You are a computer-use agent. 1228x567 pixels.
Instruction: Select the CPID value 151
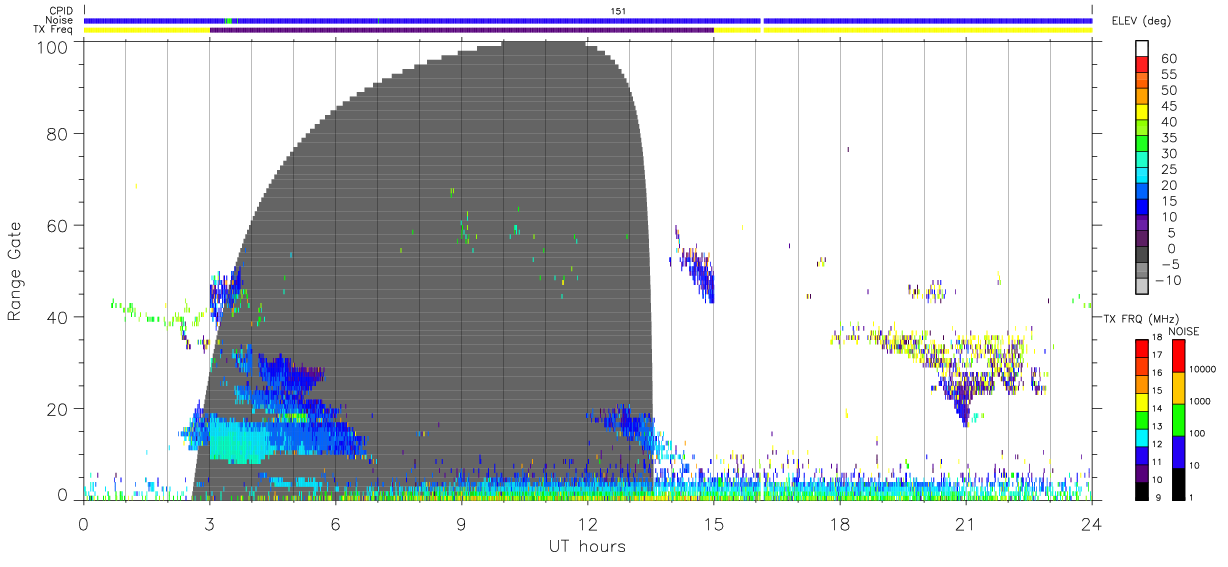pyautogui.click(x=619, y=11)
